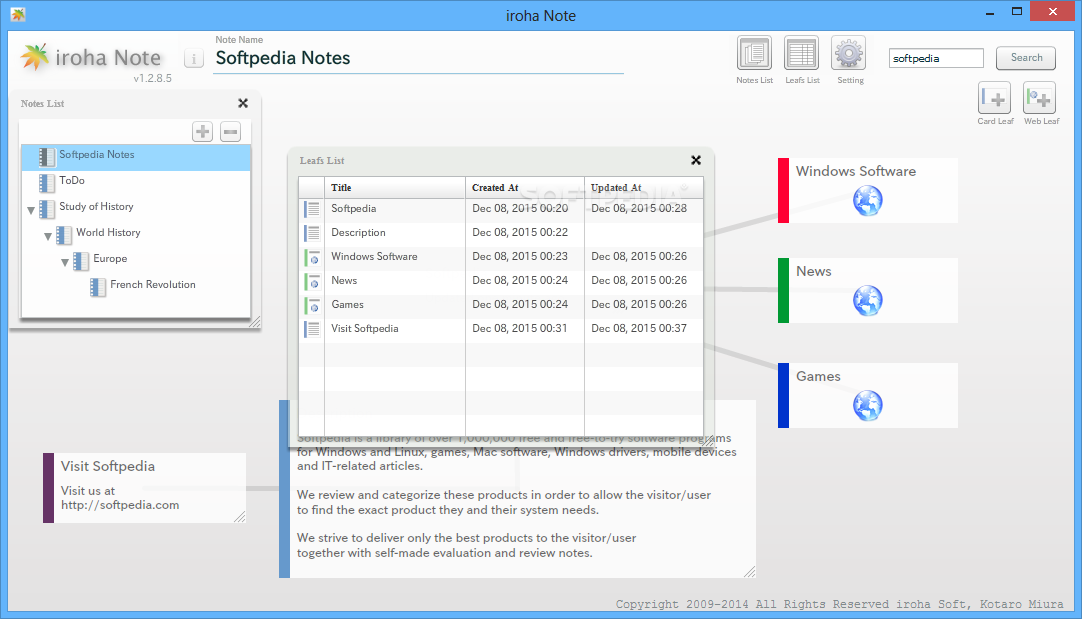Add a new Card Leaf
Viewport: 1082px width, 619px height.
pos(994,98)
